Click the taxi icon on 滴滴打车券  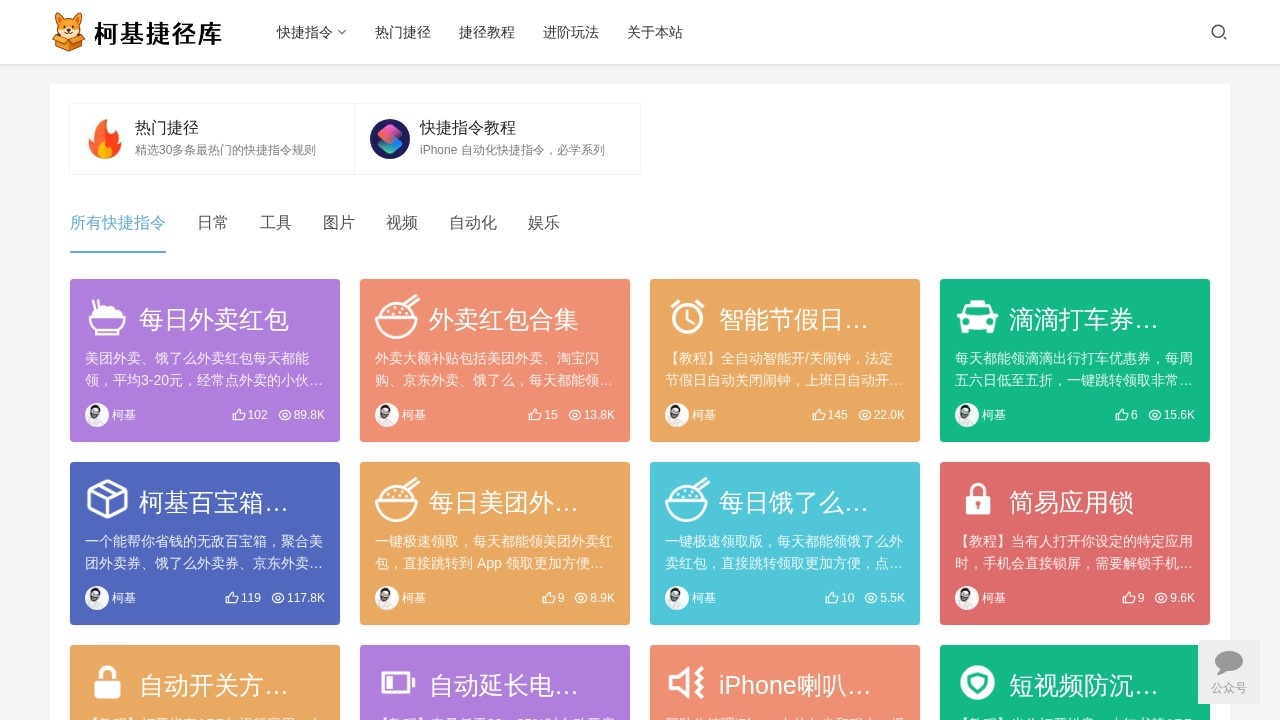977,317
